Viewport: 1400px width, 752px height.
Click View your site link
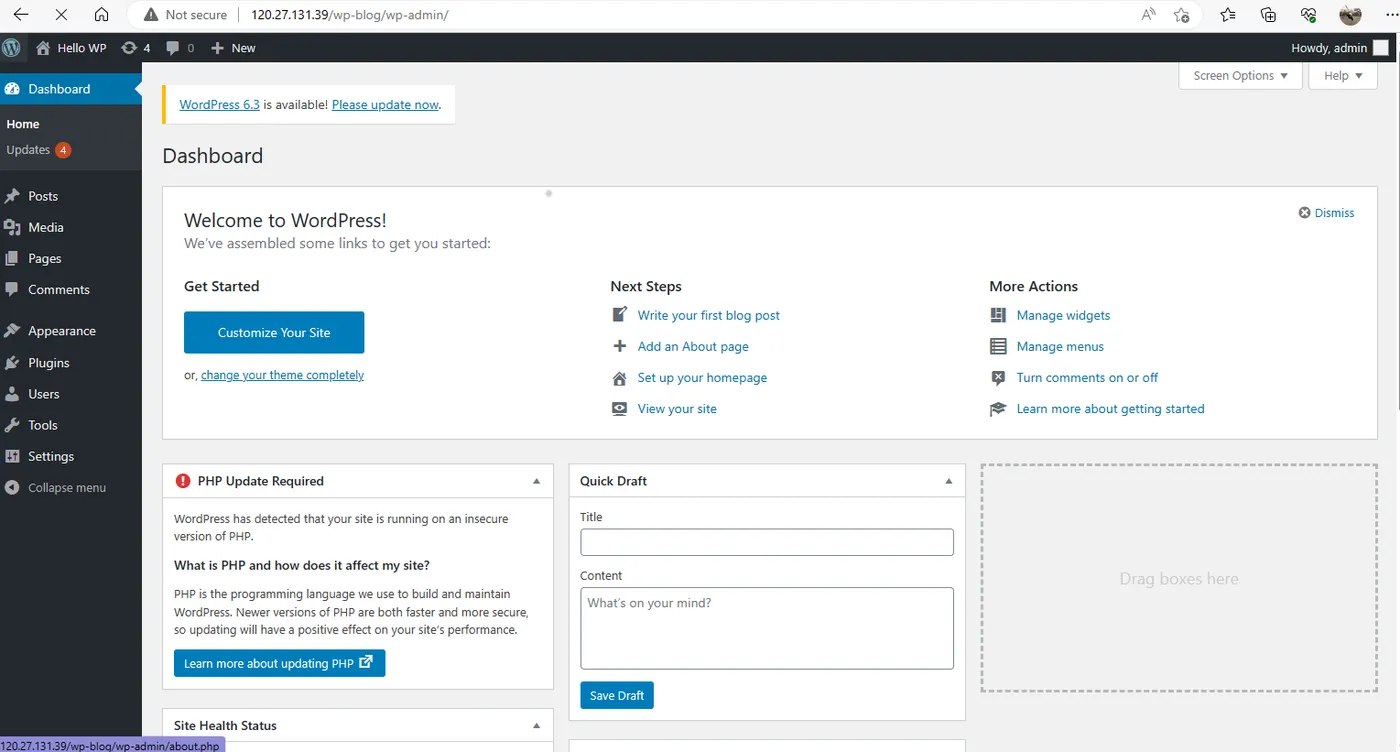(x=677, y=408)
